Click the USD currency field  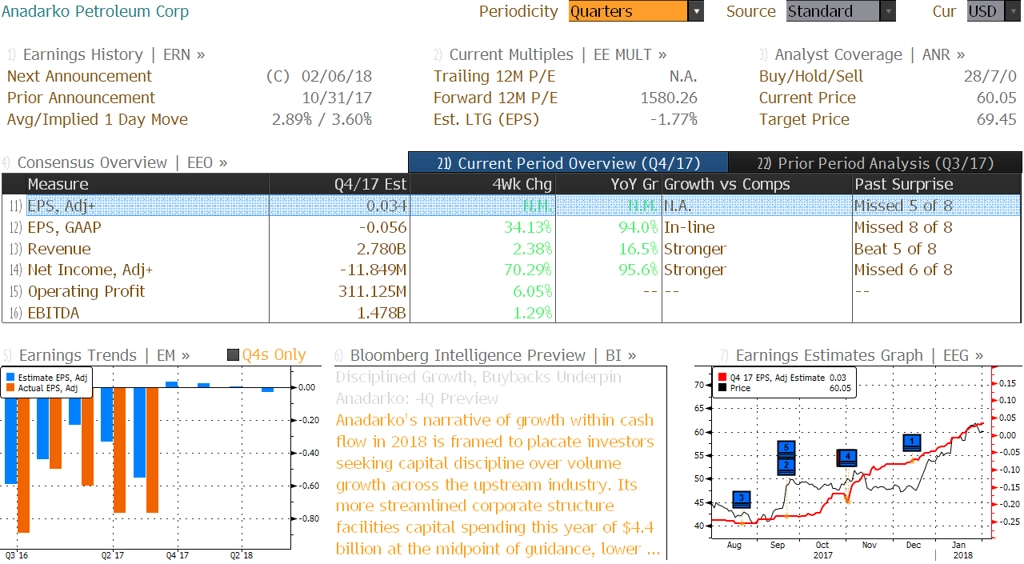tap(985, 11)
